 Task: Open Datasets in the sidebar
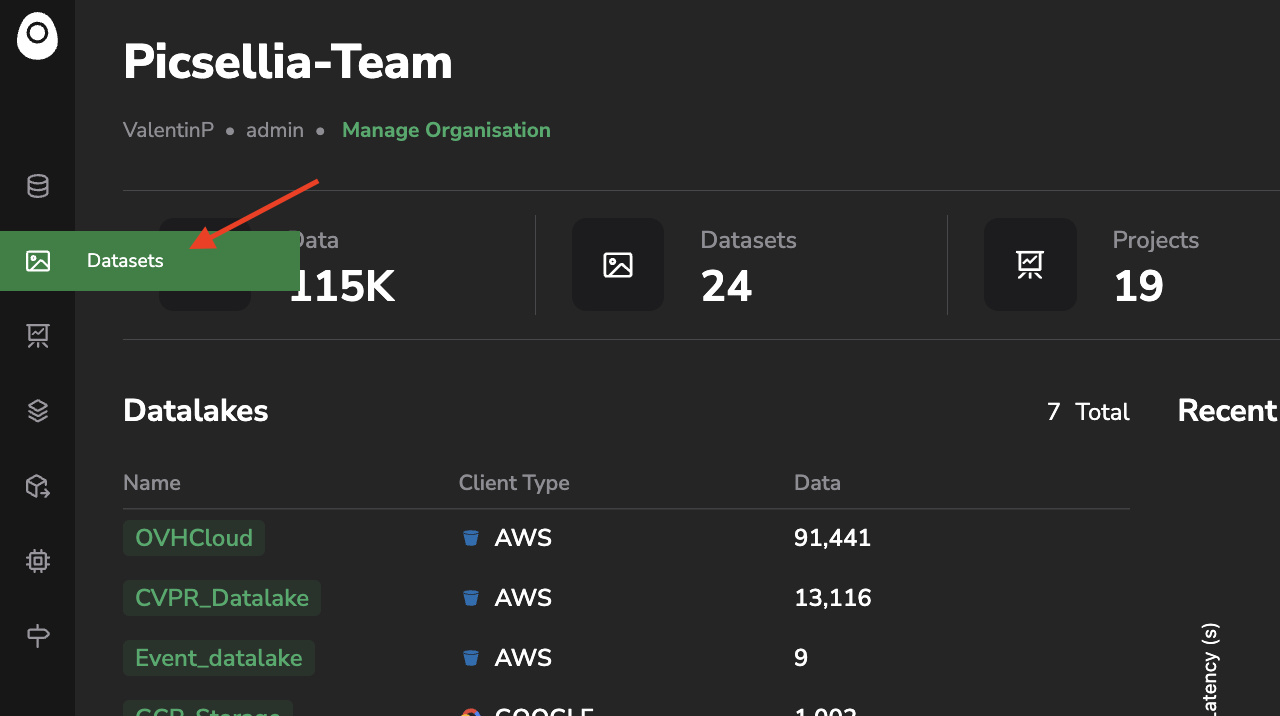[x=150, y=261]
